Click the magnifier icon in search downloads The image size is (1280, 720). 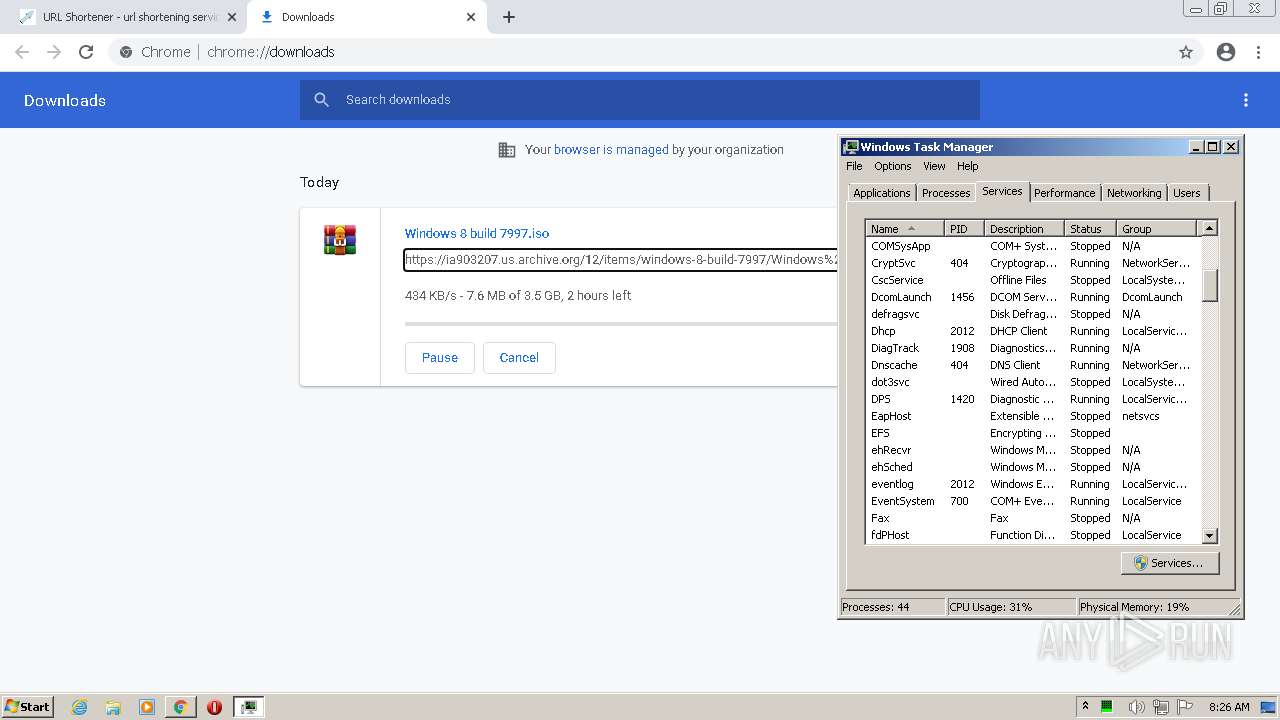tap(321, 100)
